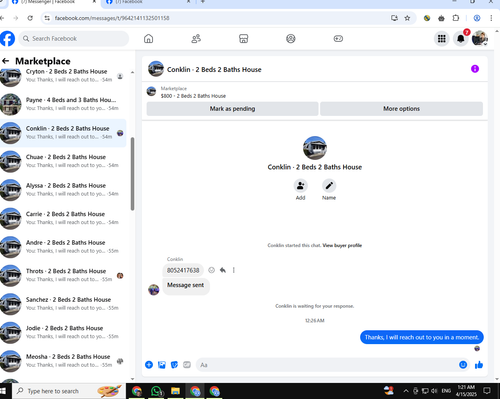Click the blue Thanks reach out message bubble

coord(422,337)
